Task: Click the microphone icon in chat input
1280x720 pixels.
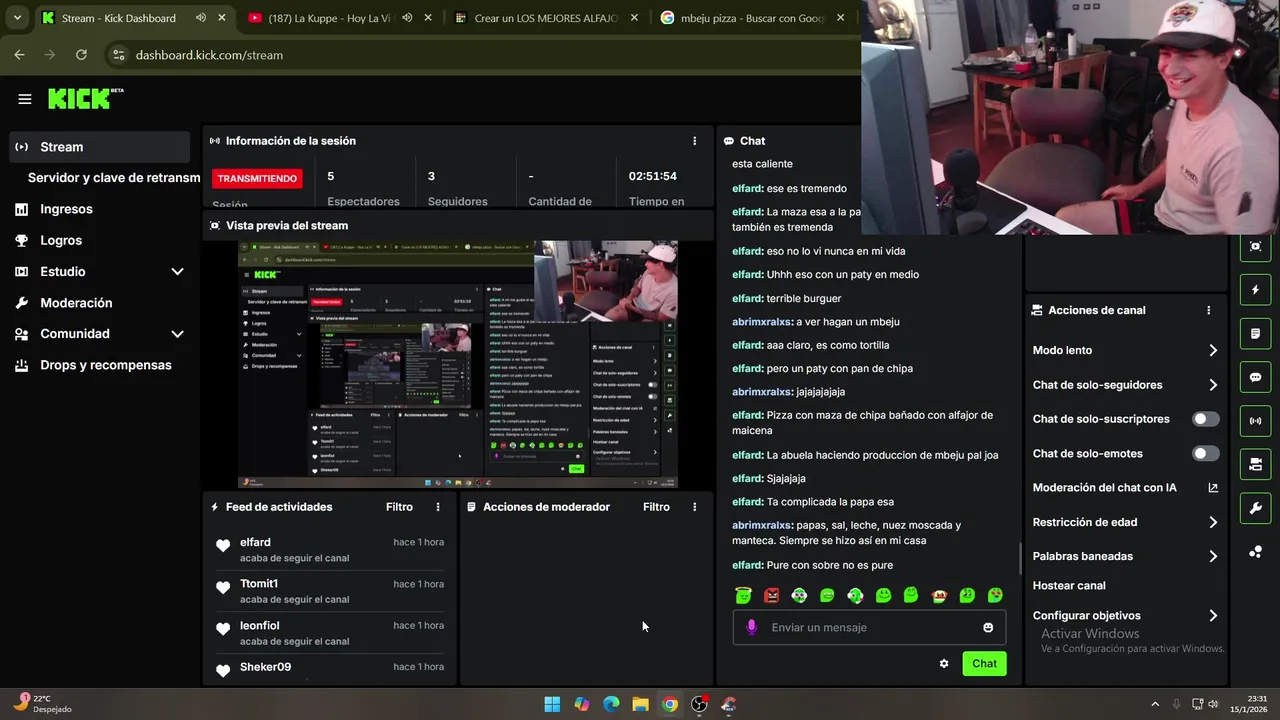Action: click(x=752, y=627)
